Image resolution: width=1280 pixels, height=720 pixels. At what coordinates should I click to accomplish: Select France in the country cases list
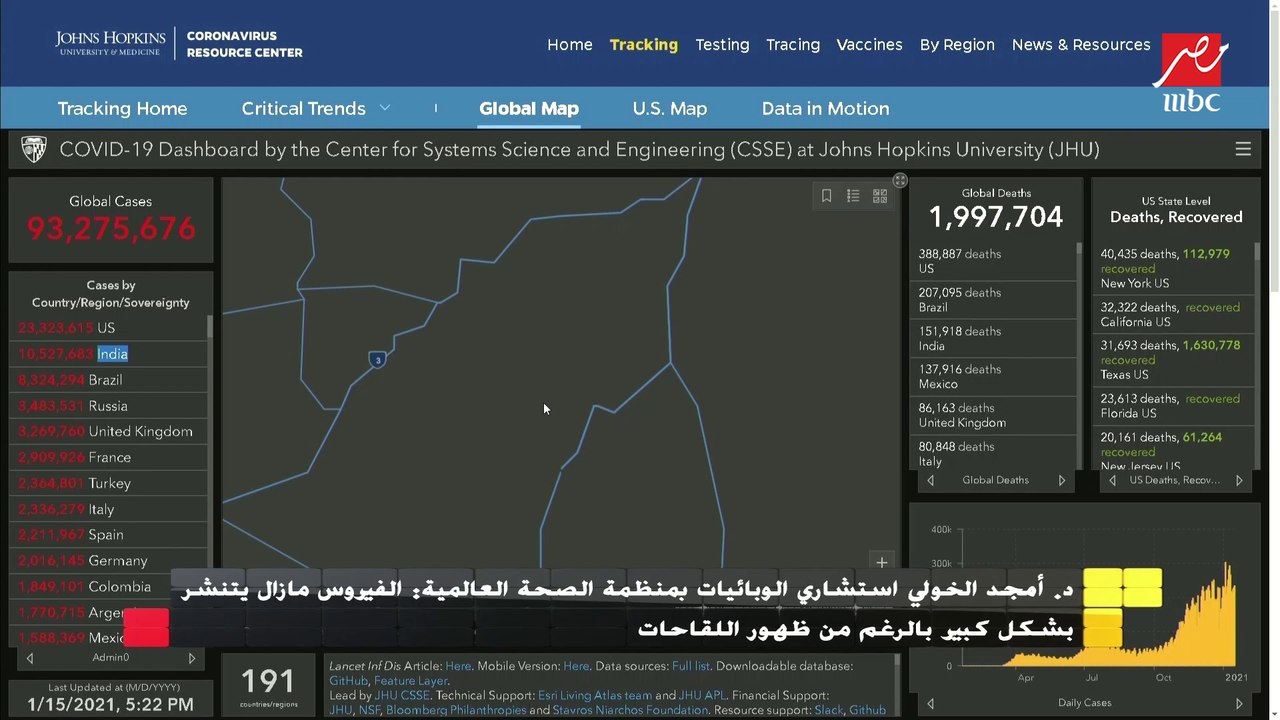point(110,457)
